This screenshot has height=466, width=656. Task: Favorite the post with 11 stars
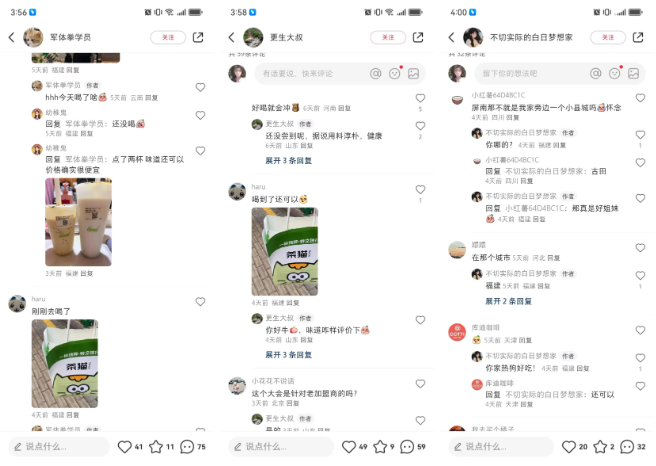pos(156,446)
